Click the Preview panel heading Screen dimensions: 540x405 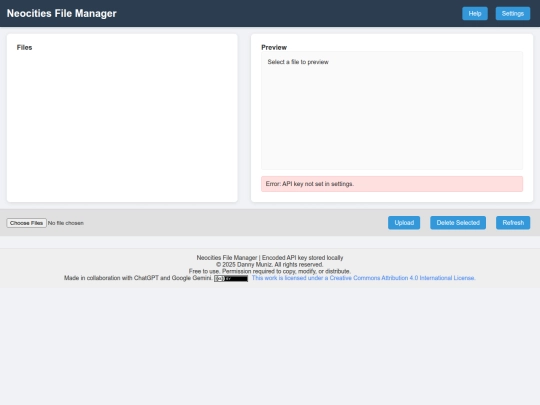click(274, 48)
